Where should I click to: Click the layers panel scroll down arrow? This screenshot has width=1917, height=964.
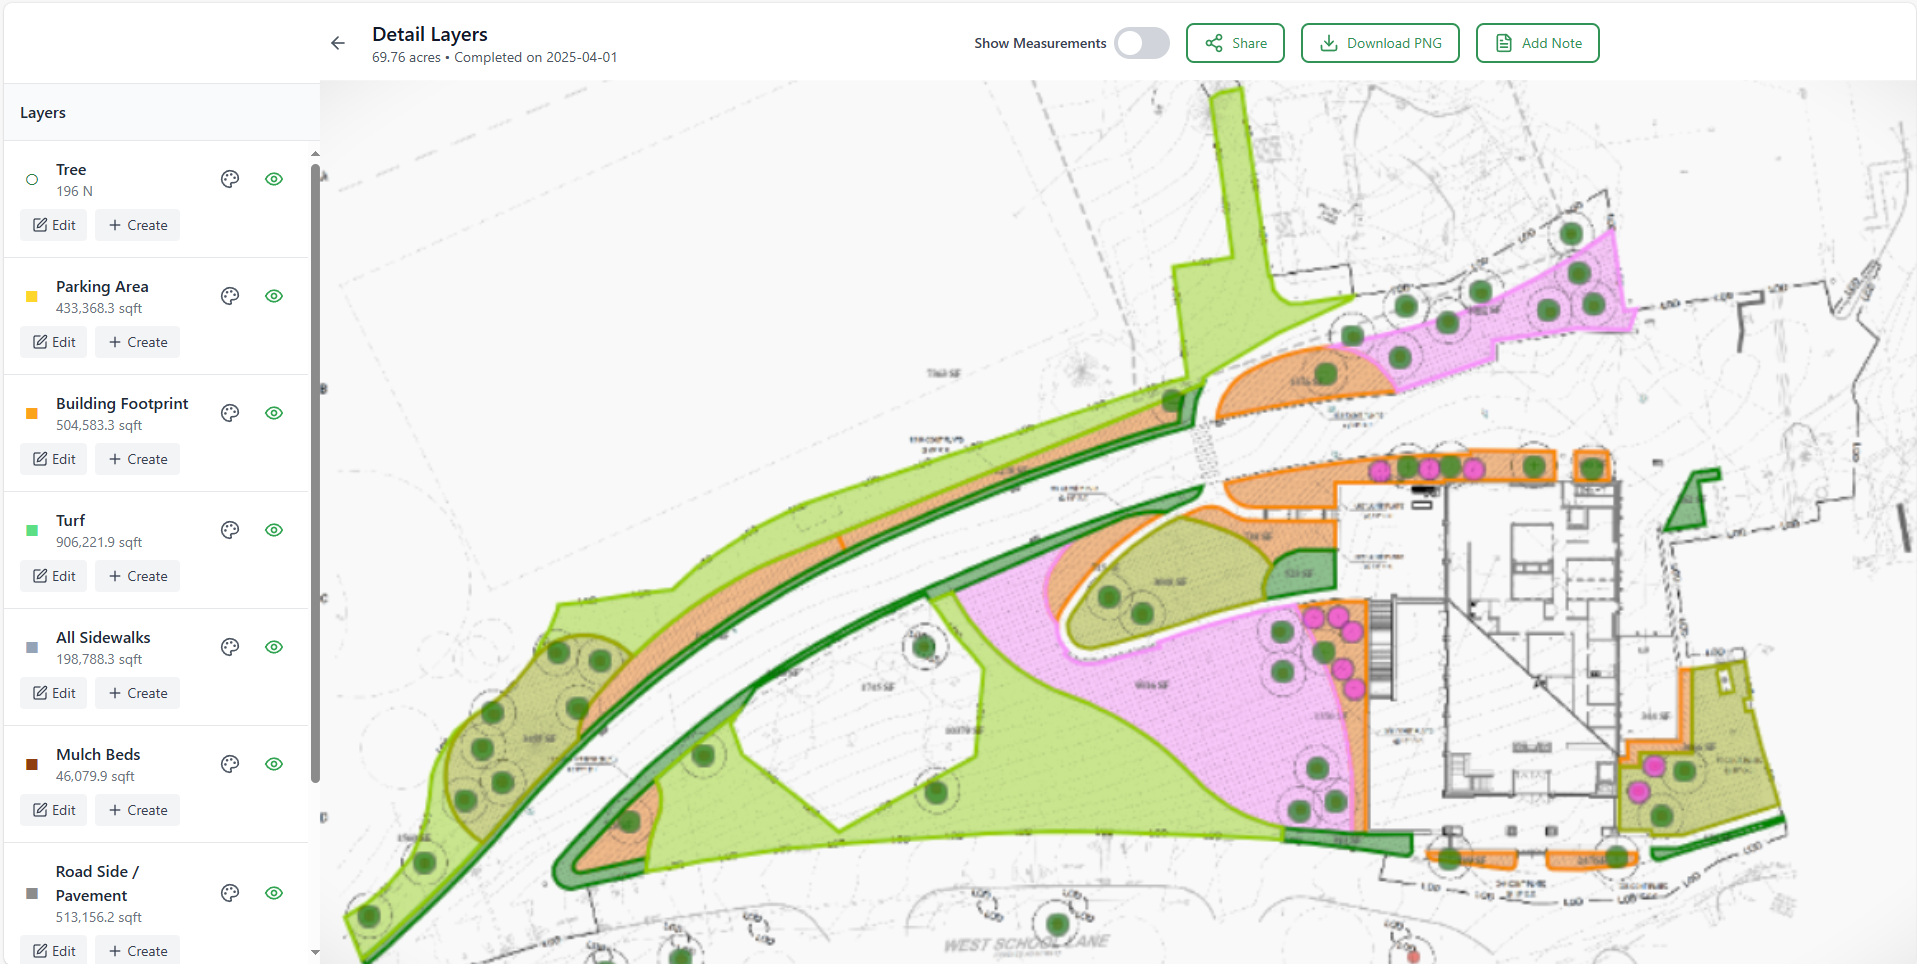click(x=315, y=952)
